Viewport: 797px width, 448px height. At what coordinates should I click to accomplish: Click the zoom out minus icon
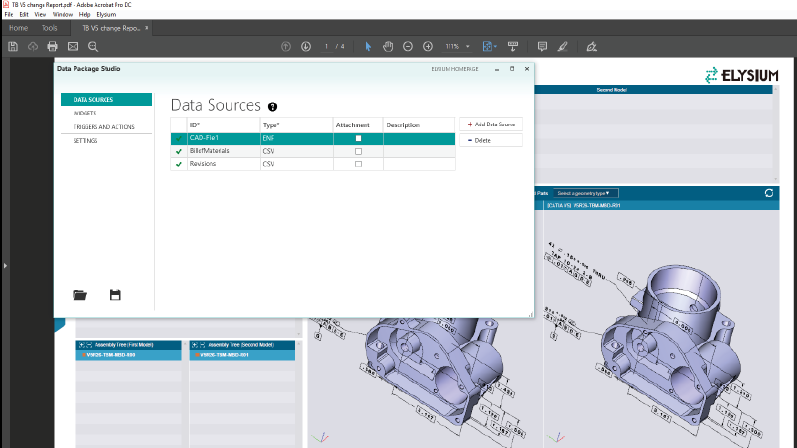tap(407, 46)
